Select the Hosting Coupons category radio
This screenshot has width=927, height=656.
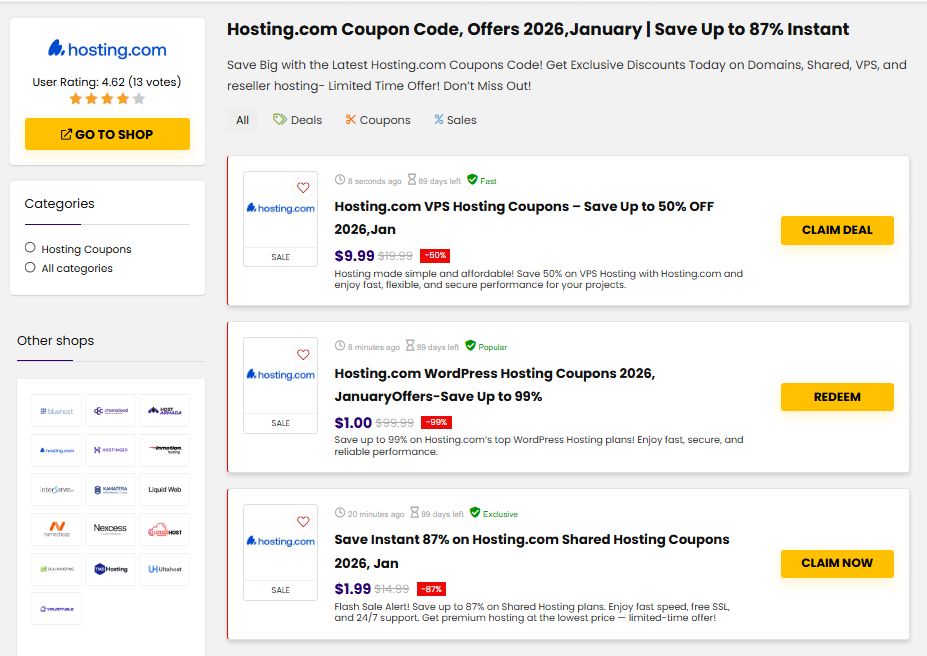(x=30, y=248)
